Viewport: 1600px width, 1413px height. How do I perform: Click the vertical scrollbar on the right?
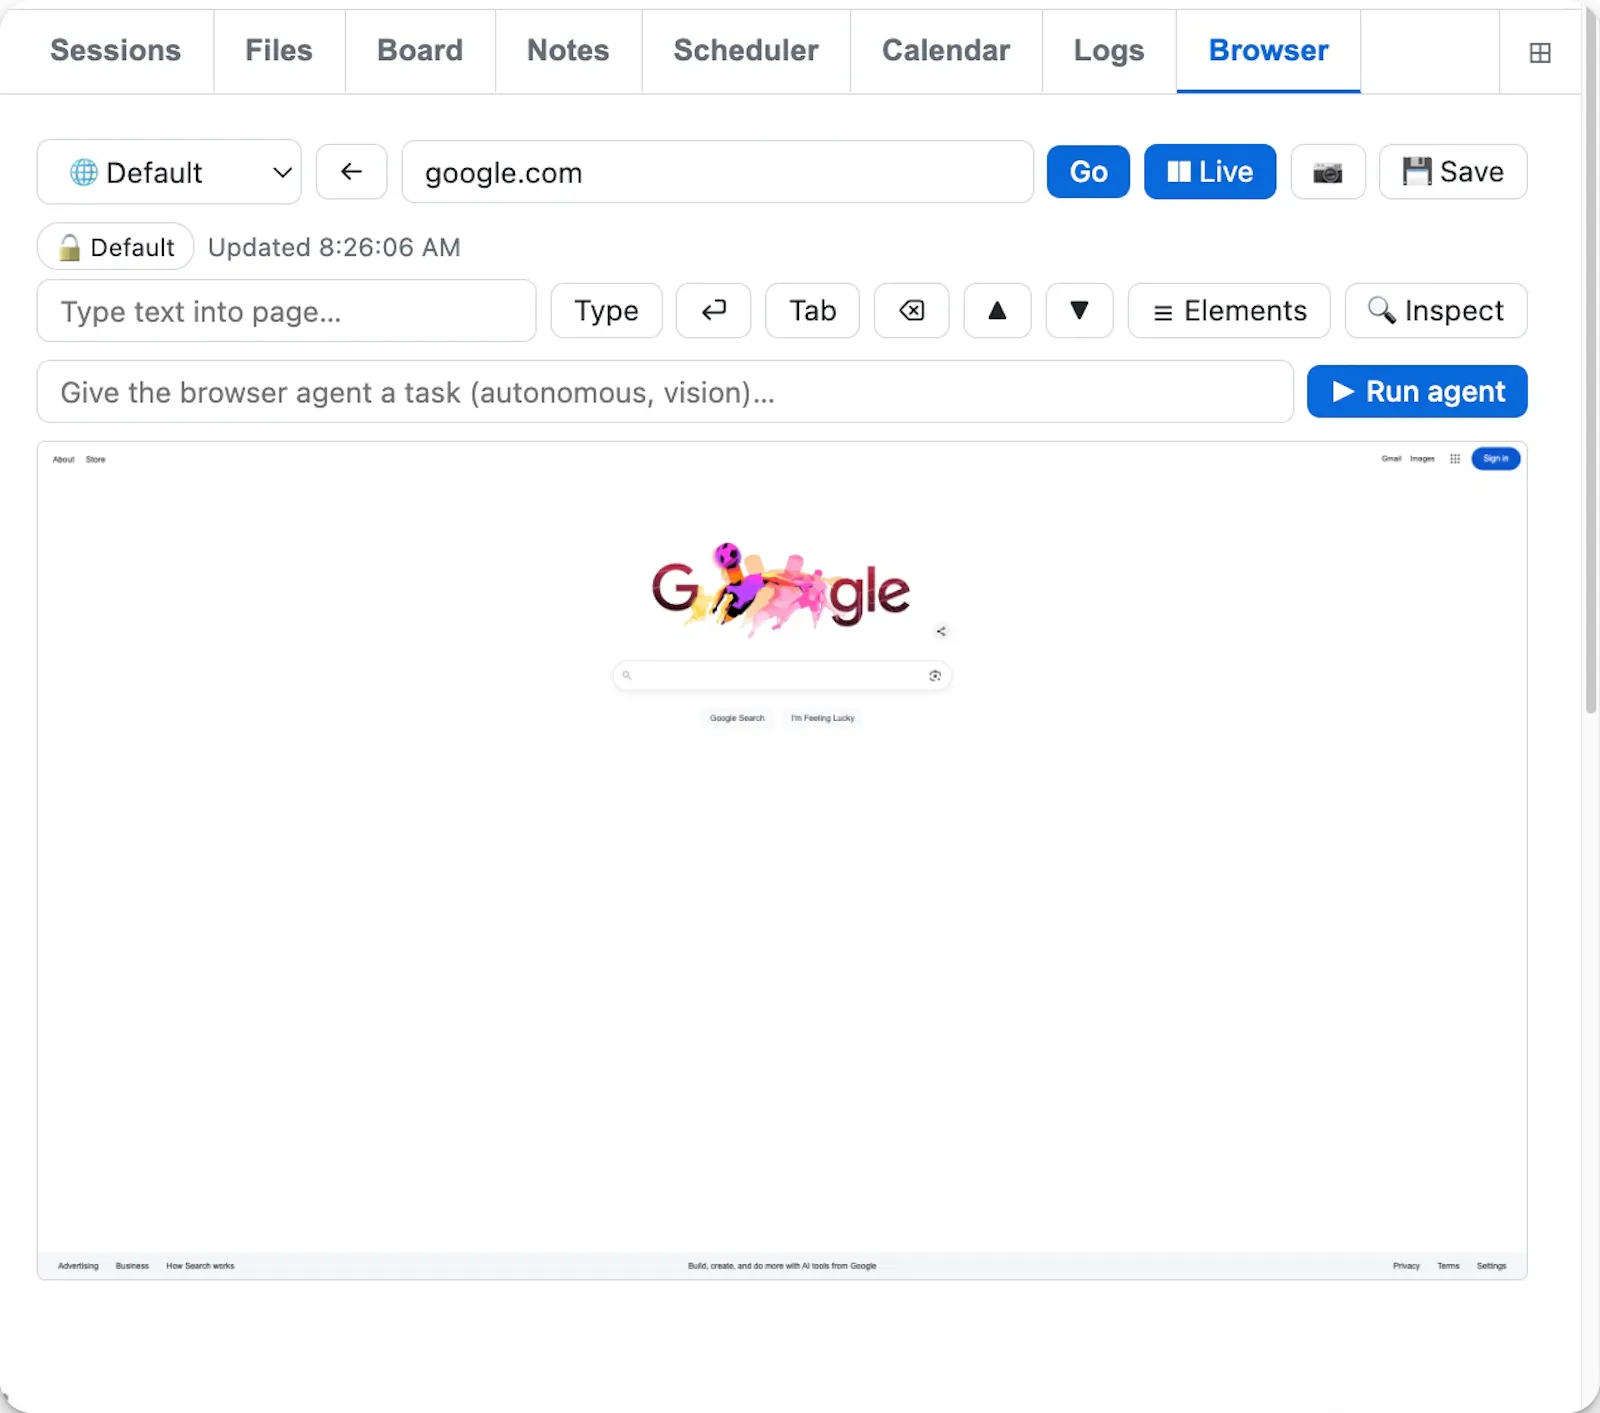1591,360
